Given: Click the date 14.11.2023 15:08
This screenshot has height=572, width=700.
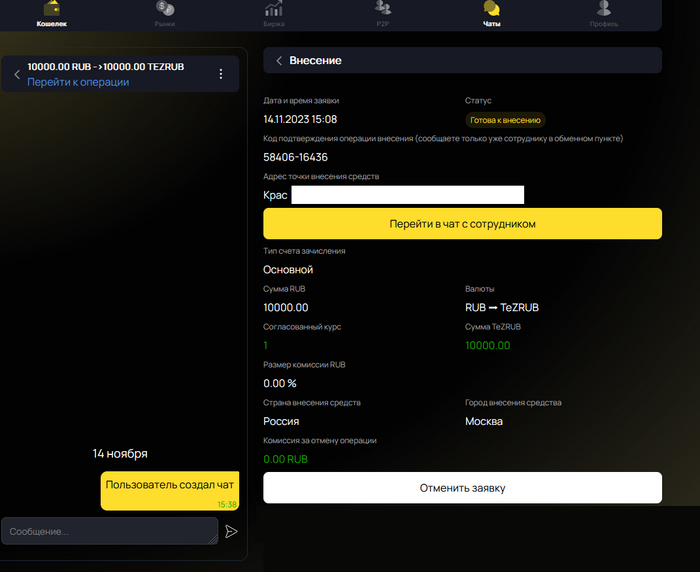Looking at the screenshot, I should [300, 119].
